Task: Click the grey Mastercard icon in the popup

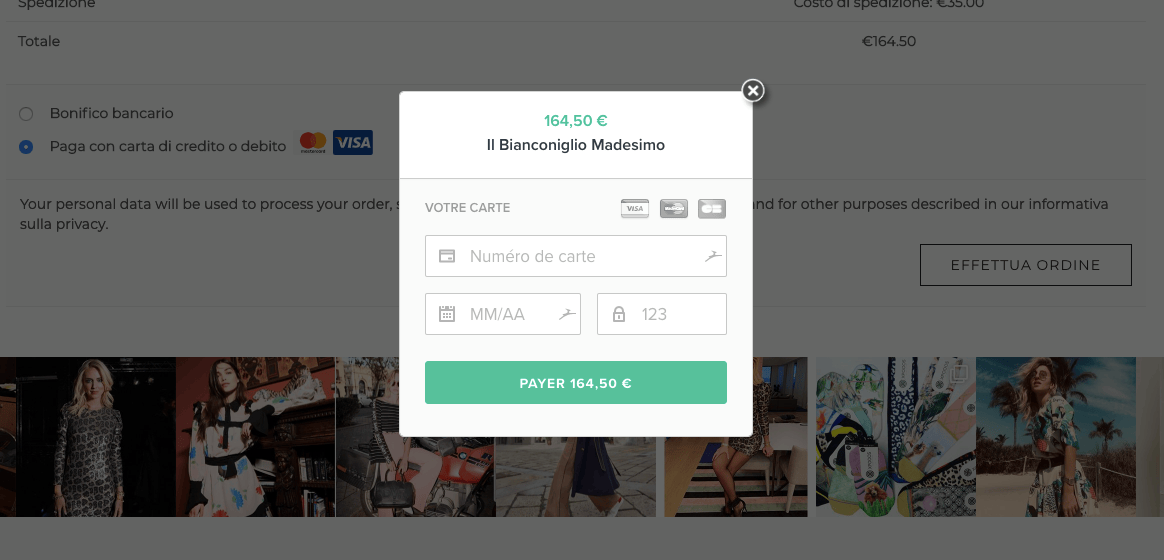Action: 673,208
